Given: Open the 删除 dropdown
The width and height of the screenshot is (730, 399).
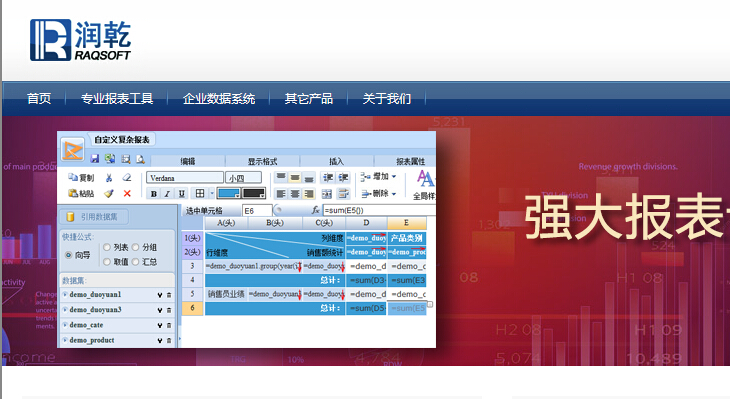Looking at the screenshot, I should click(x=379, y=193).
